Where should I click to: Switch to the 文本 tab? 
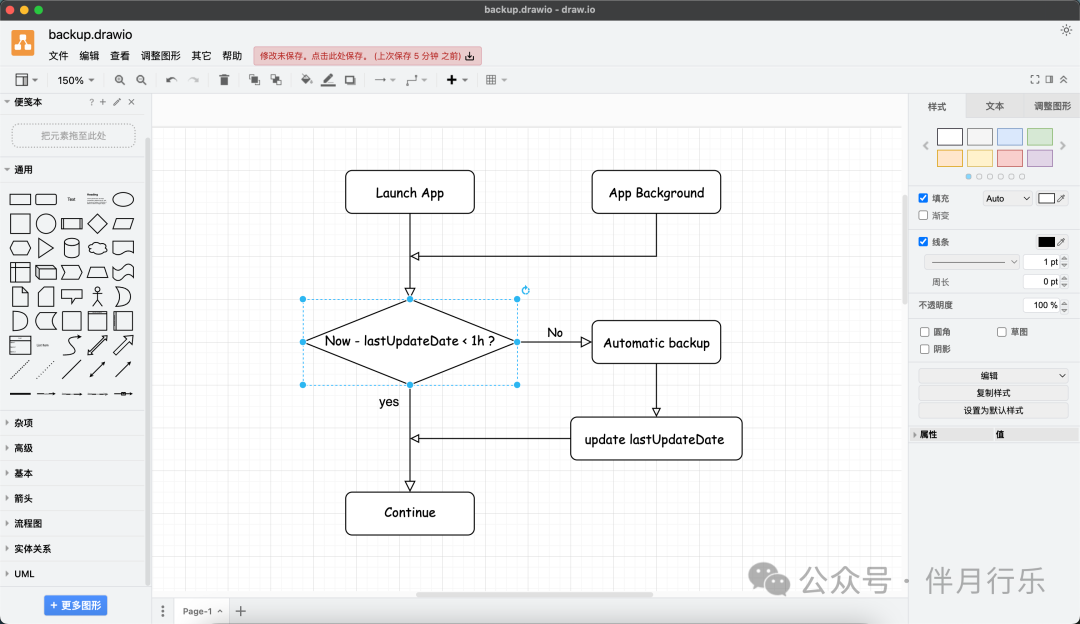click(995, 106)
